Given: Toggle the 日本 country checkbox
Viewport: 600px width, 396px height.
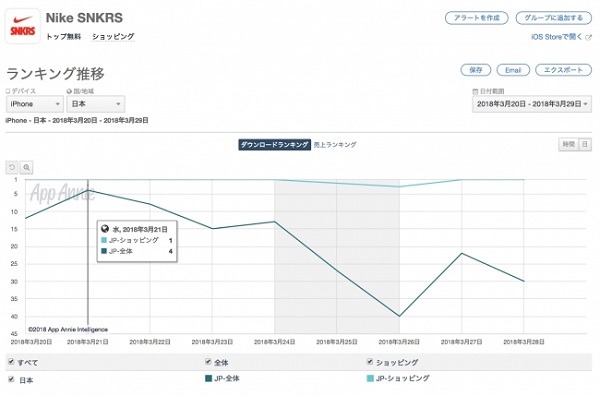Looking at the screenshot, I should click(11, 380).
